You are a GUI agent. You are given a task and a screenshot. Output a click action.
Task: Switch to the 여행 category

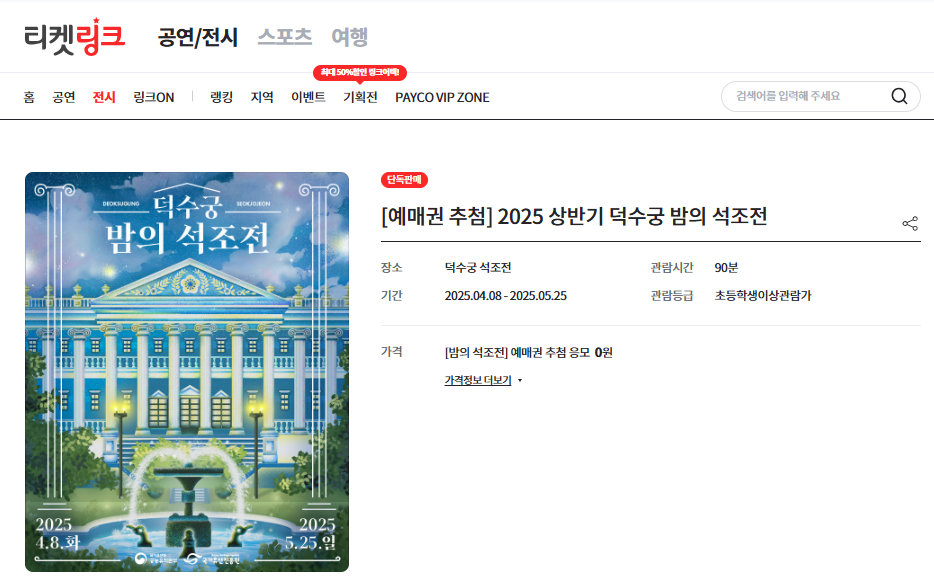tap(350, 37)
